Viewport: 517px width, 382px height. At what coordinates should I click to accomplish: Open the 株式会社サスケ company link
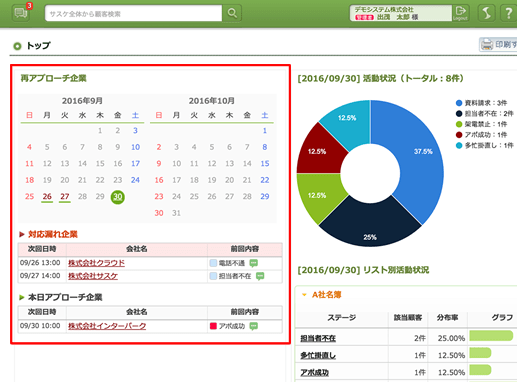coord(93,276)
